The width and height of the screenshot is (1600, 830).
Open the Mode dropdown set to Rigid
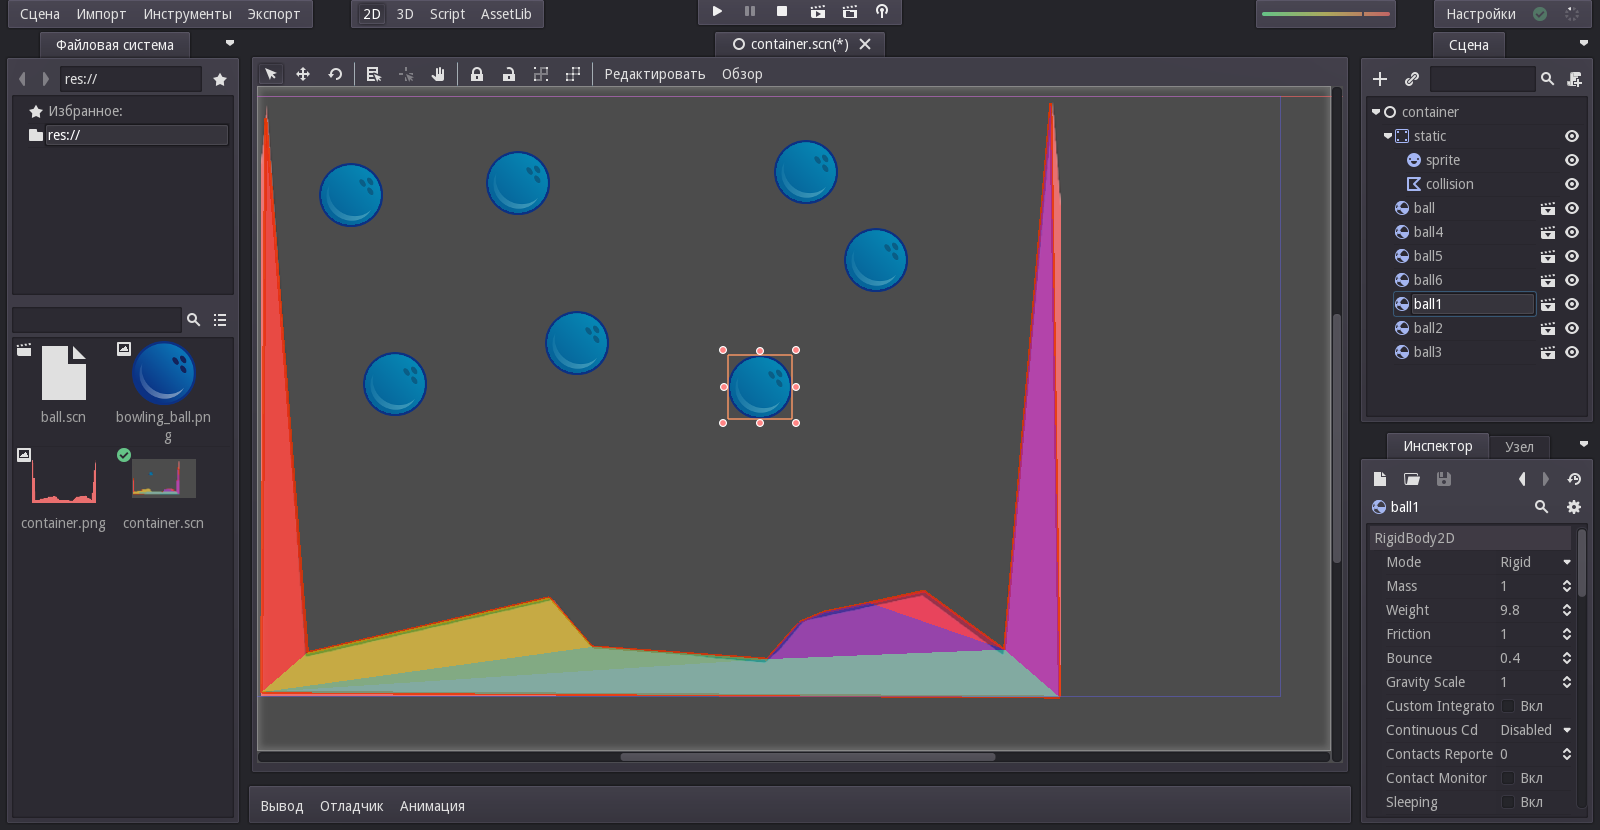click(x=1535, y=562)
